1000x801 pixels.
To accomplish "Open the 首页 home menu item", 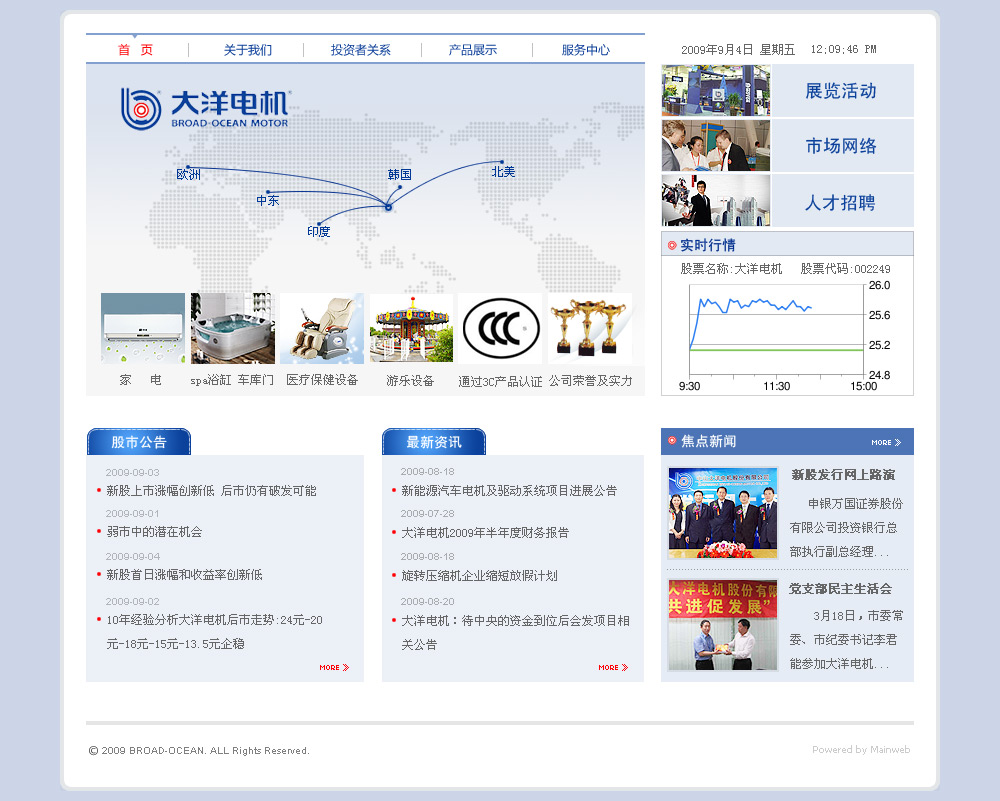I will 136,50.
